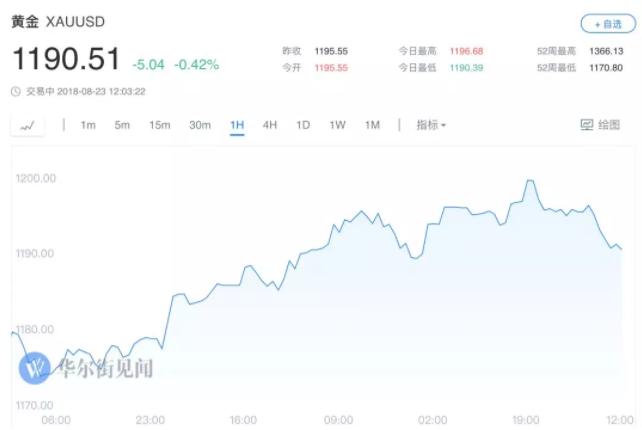This screenshot has width=642, height=430.
Task: Switch to the 1M monthly timeframe
Action: [x=373, y=125]
